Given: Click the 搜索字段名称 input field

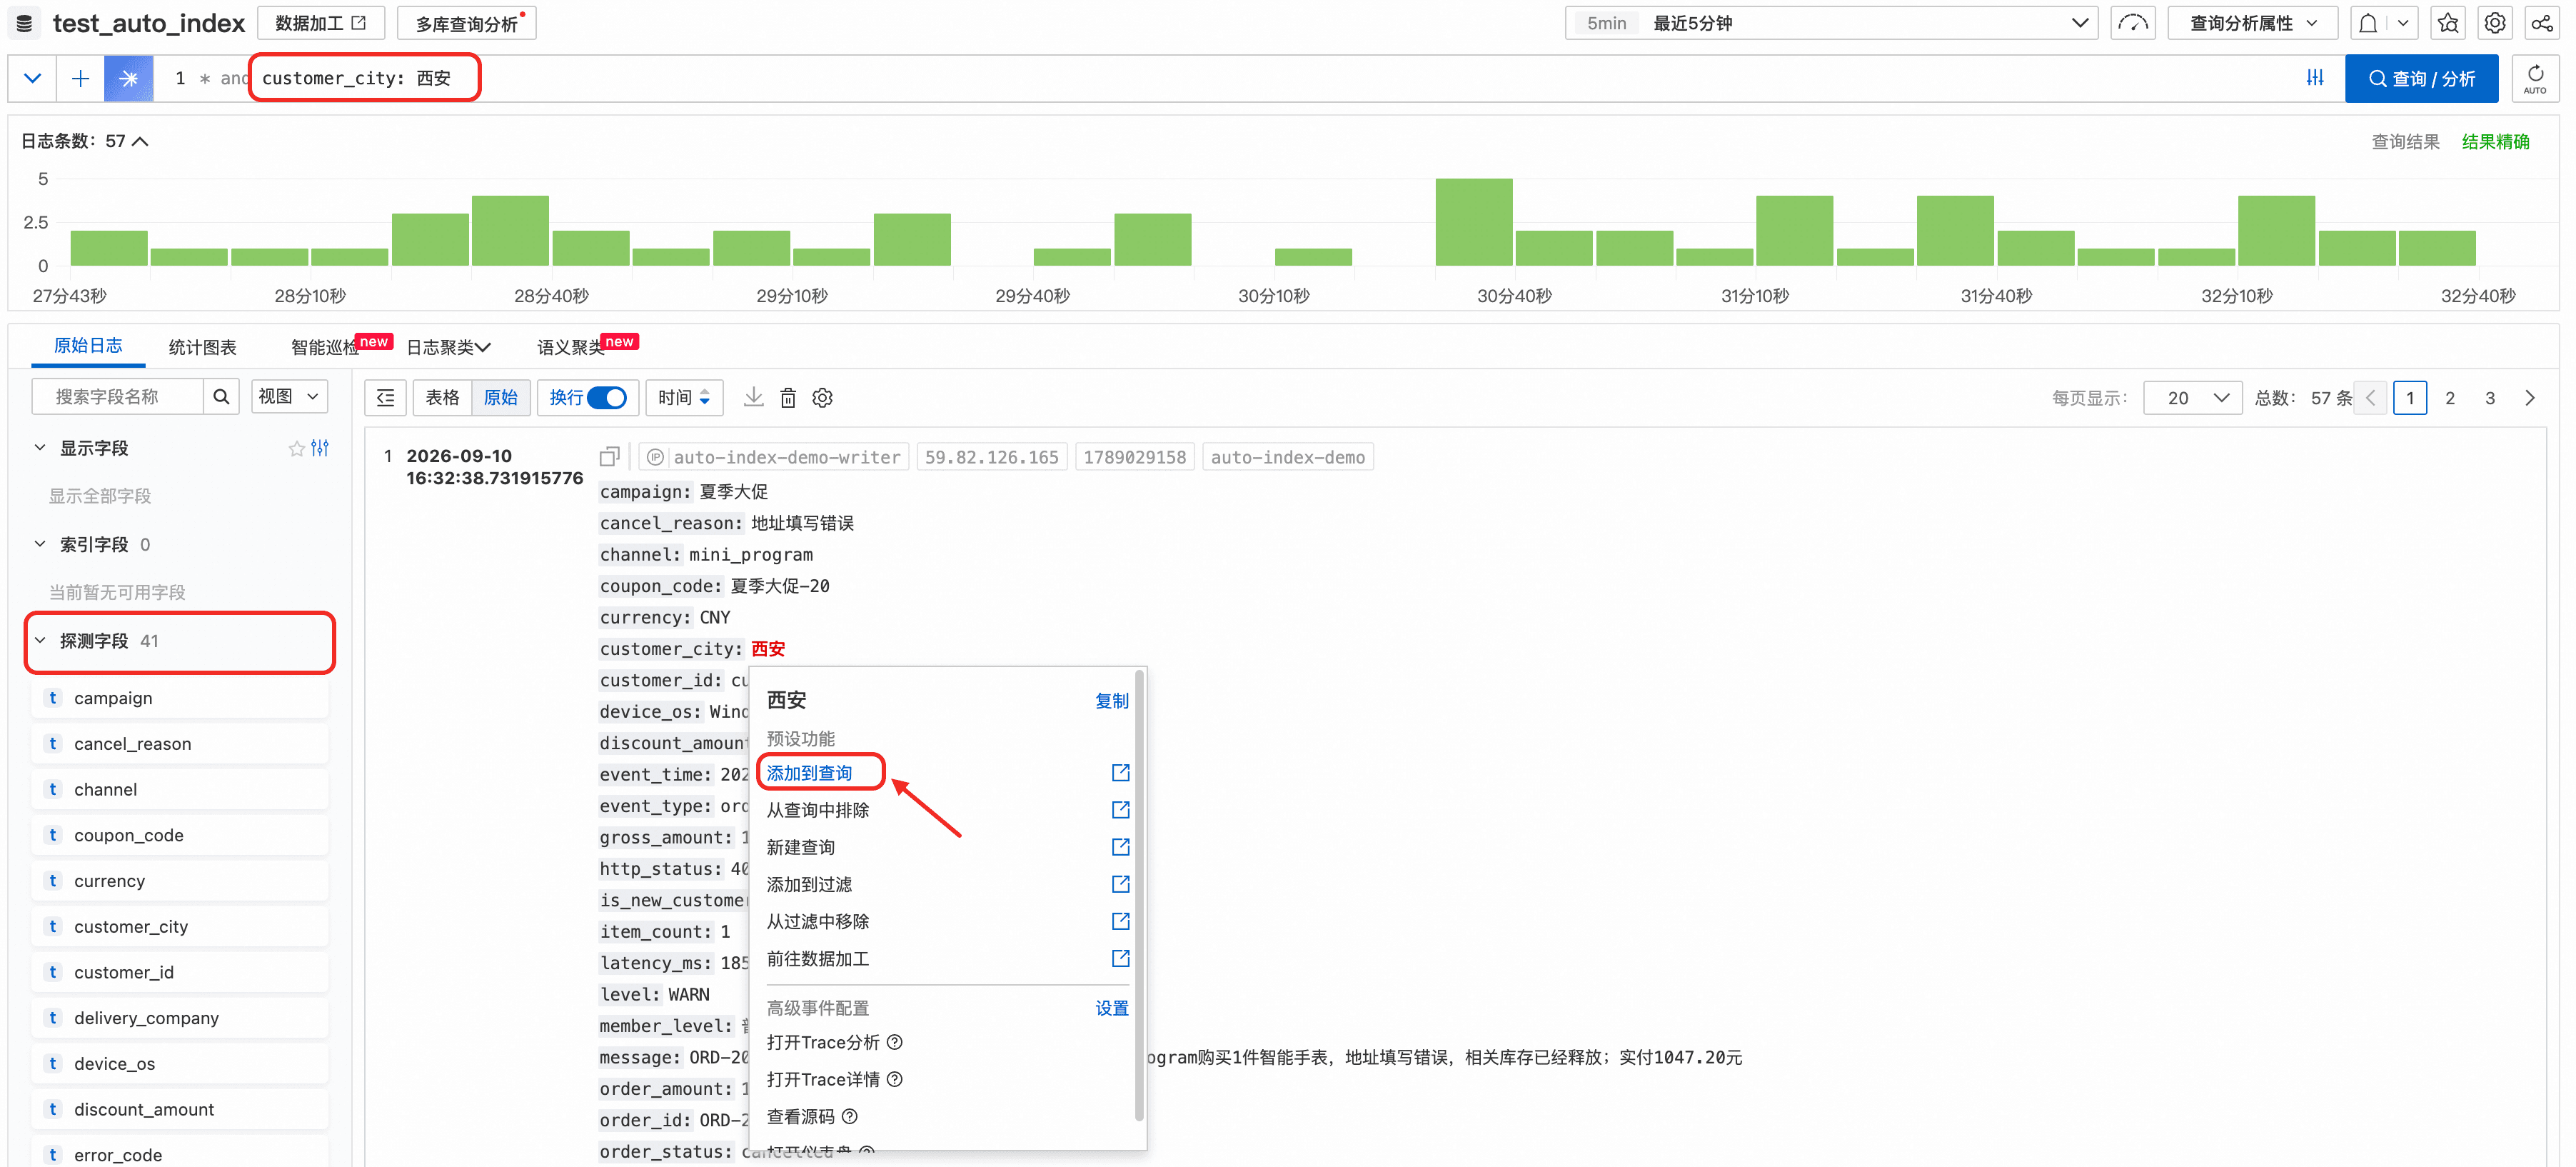Looking at the screenshot, I should click(x=118, y=396).
